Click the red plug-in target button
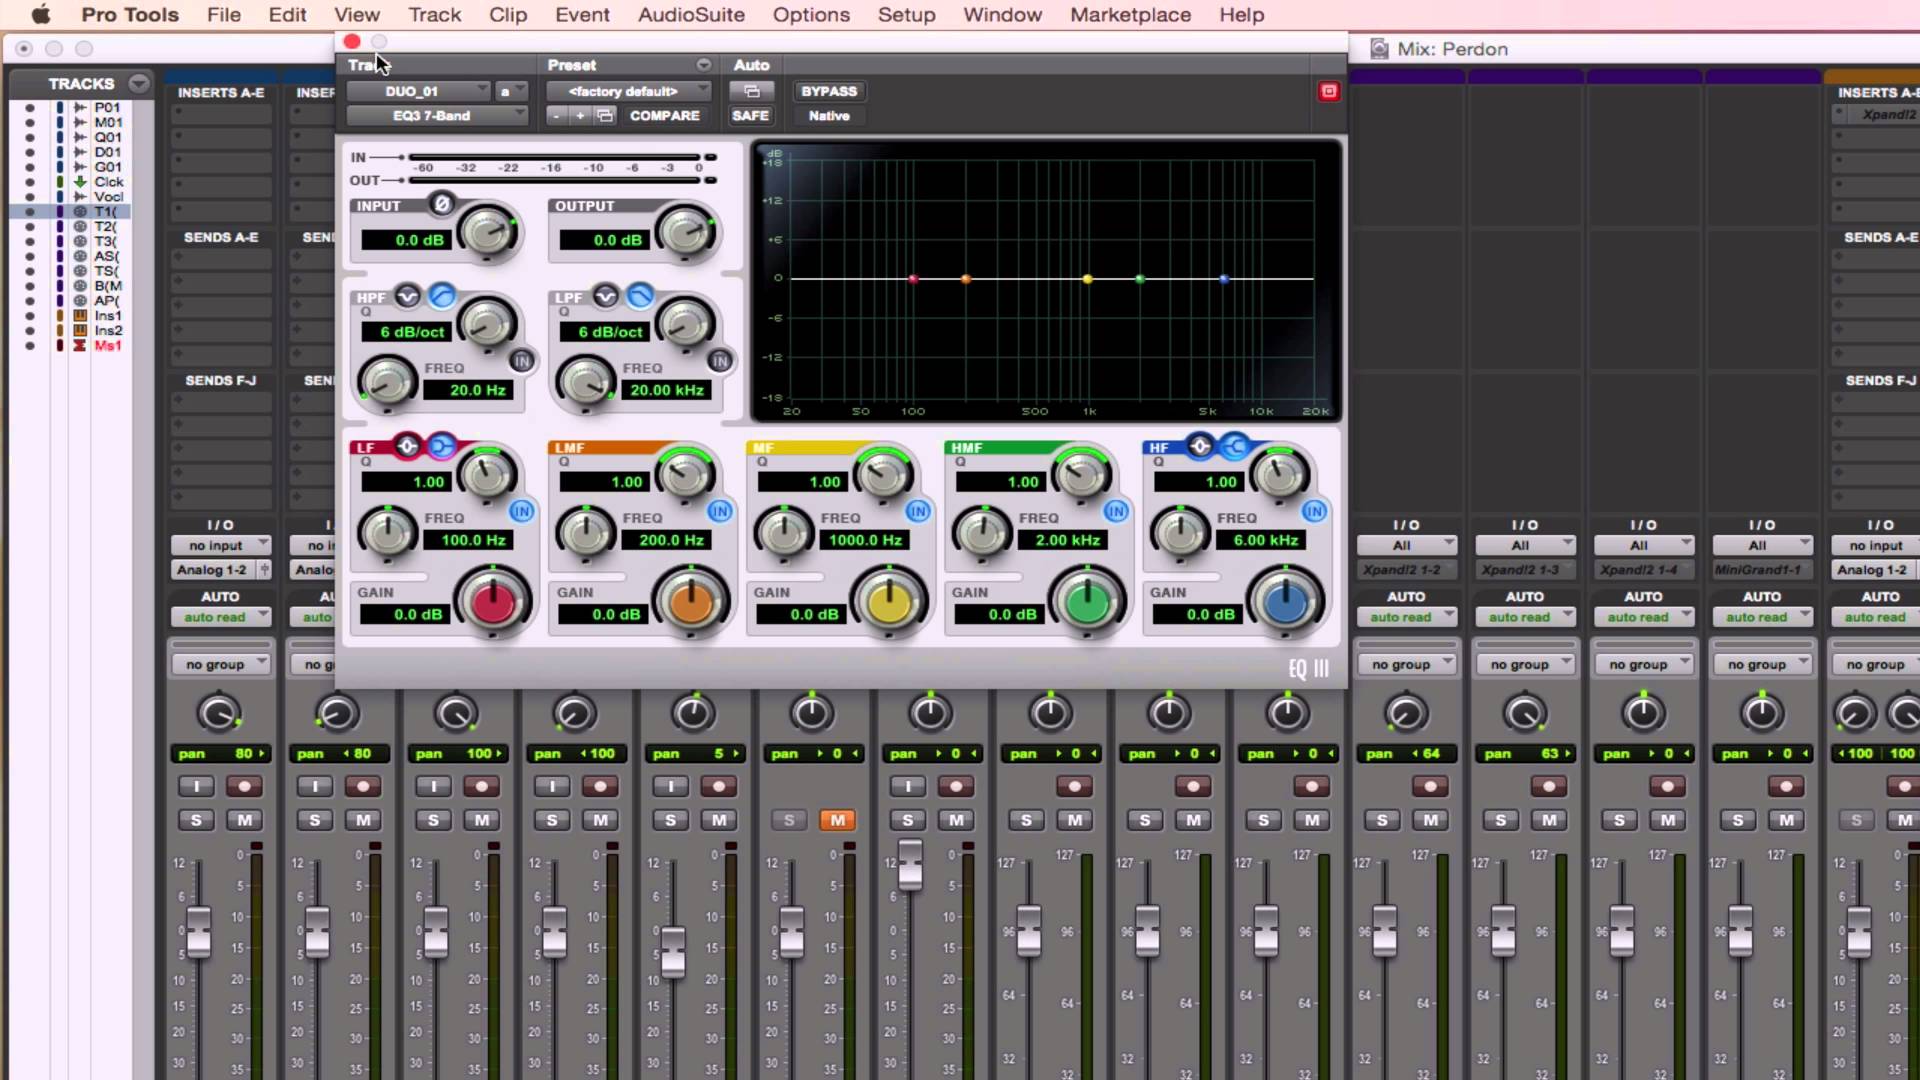 [x=1329, y=91]
